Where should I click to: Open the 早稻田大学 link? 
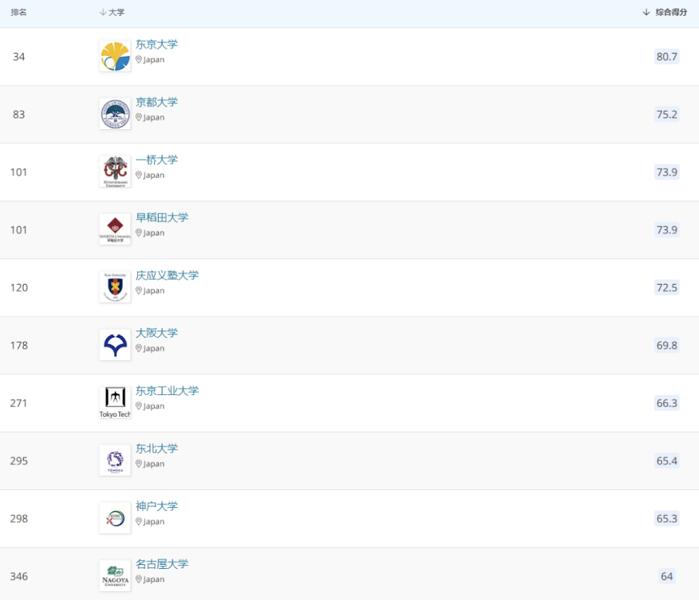(162, 218)
